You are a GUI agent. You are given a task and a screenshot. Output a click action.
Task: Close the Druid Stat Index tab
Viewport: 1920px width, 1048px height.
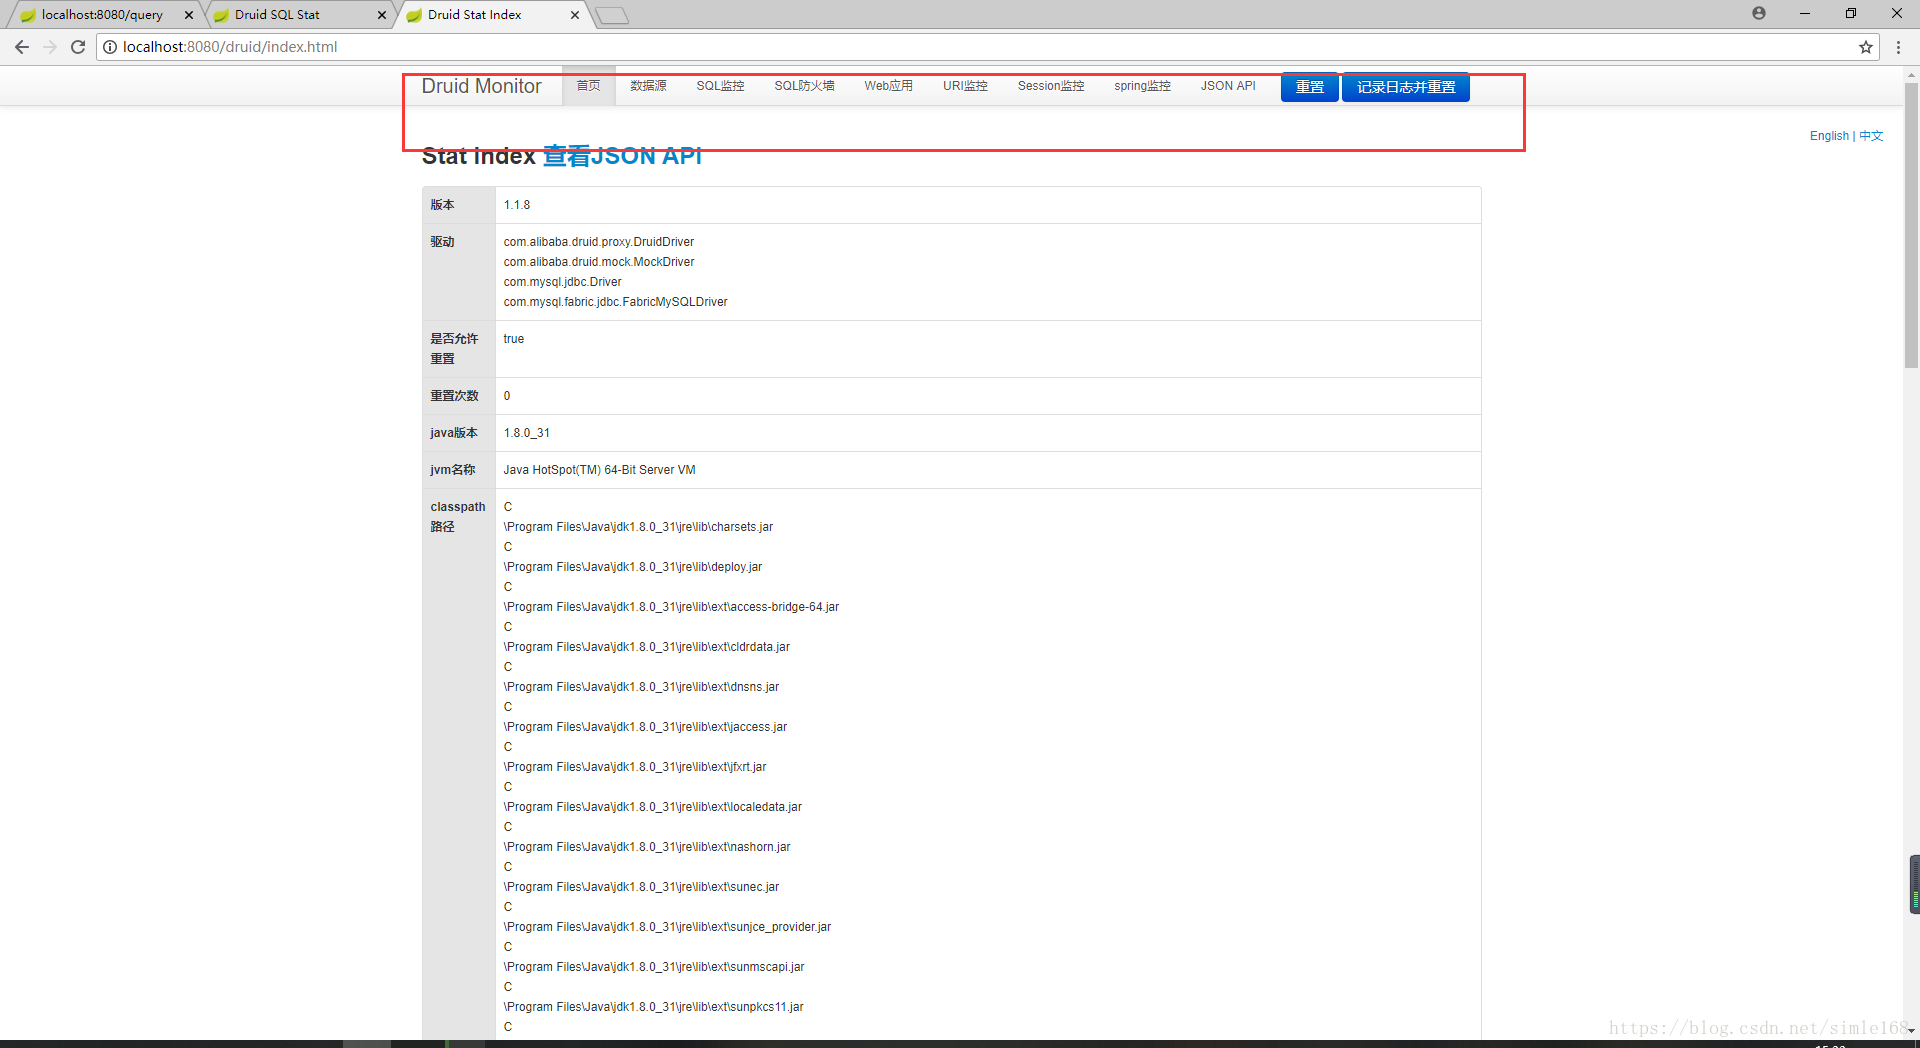point(575,15)
